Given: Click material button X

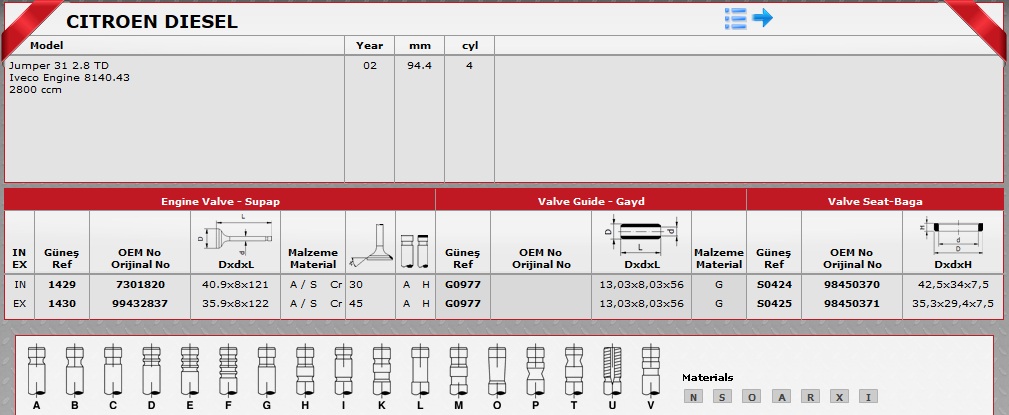Looking at the screenshot, I should coord(839,397).
